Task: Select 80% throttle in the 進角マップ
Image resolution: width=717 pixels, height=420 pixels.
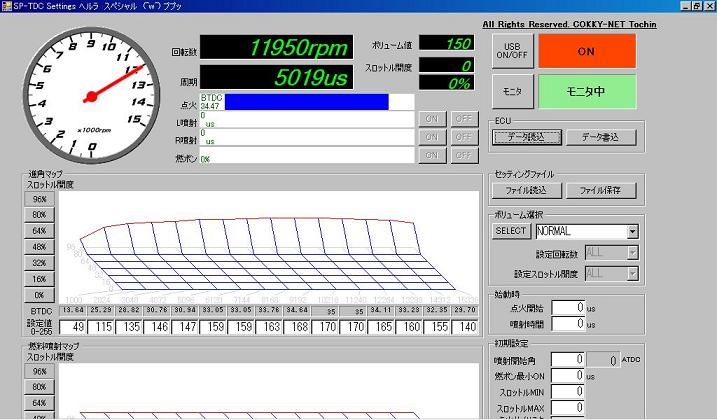Action: (x=39, y=215)
